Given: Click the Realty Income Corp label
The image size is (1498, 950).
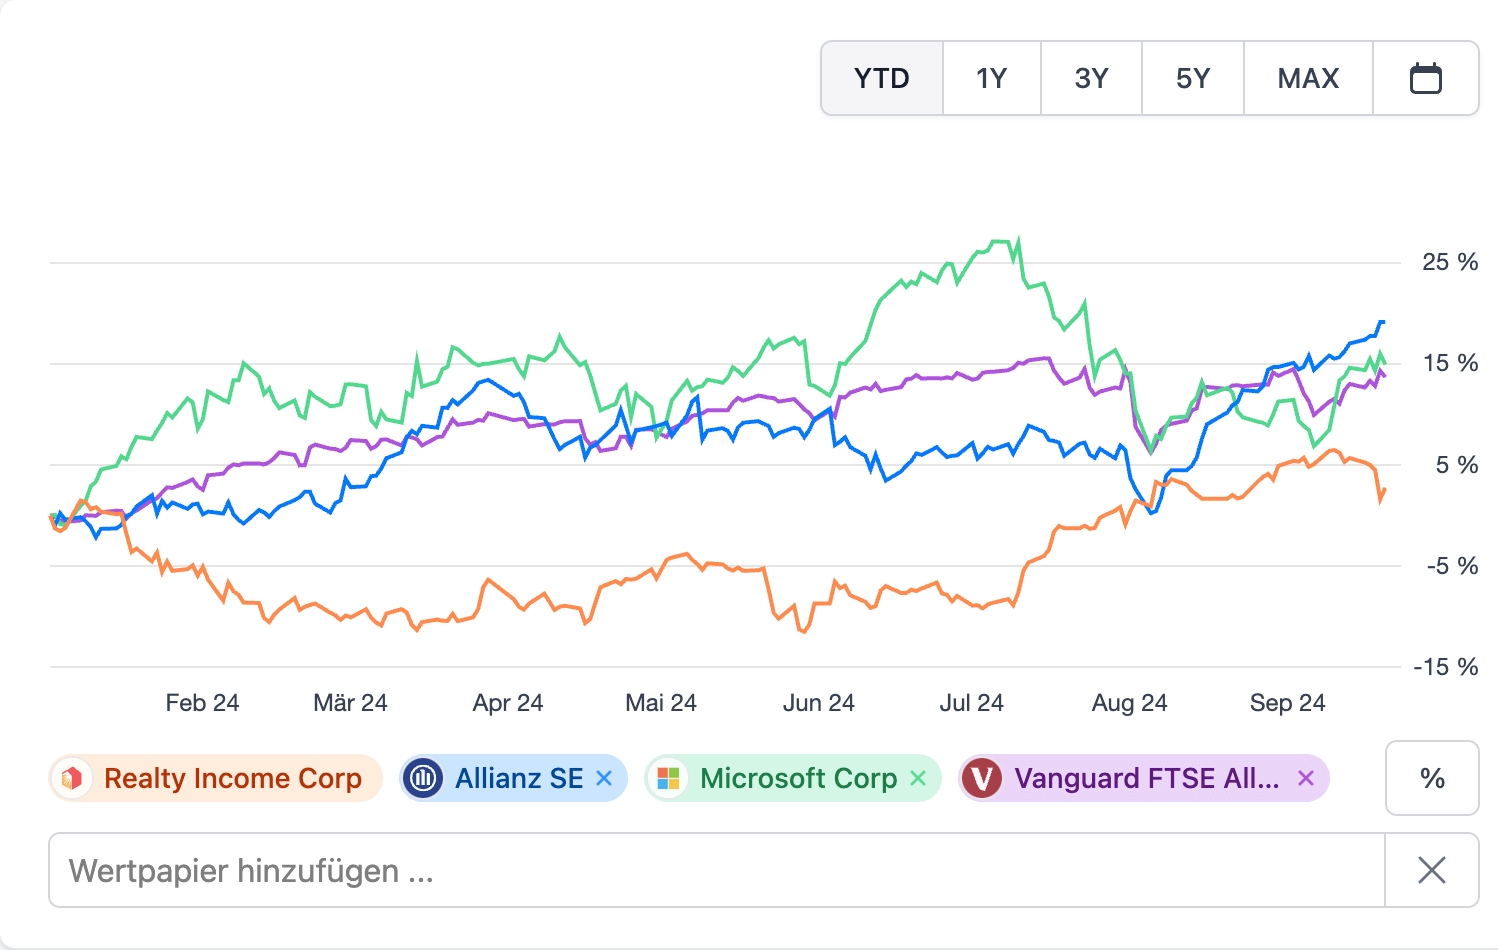Looking at the screenshot, I should coord(232,778).
